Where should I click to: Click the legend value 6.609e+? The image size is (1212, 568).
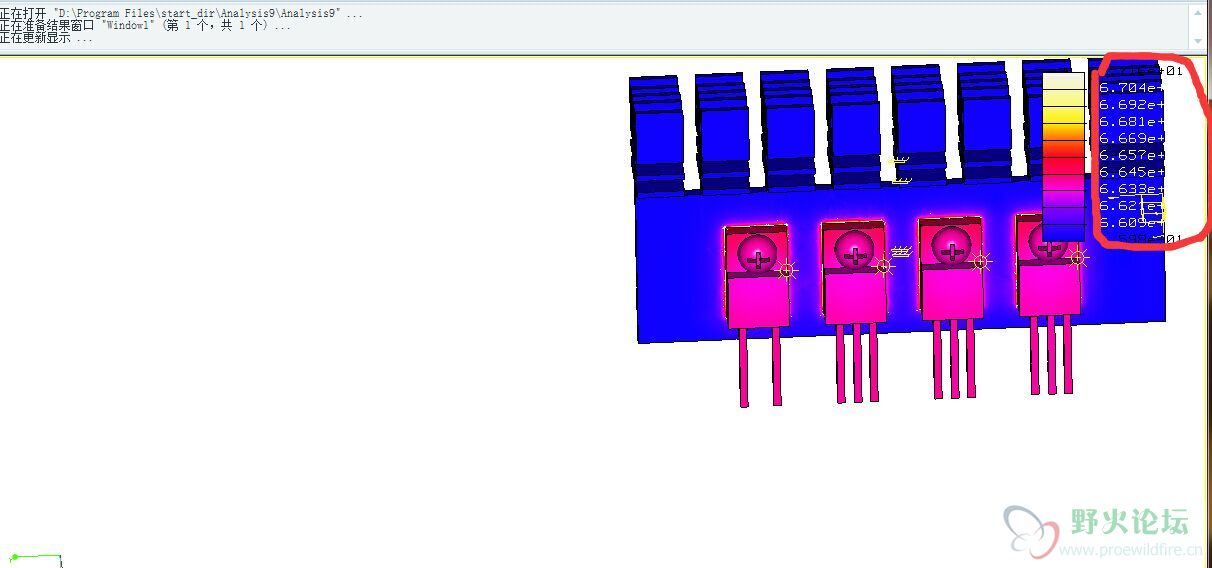[1131, 223]
